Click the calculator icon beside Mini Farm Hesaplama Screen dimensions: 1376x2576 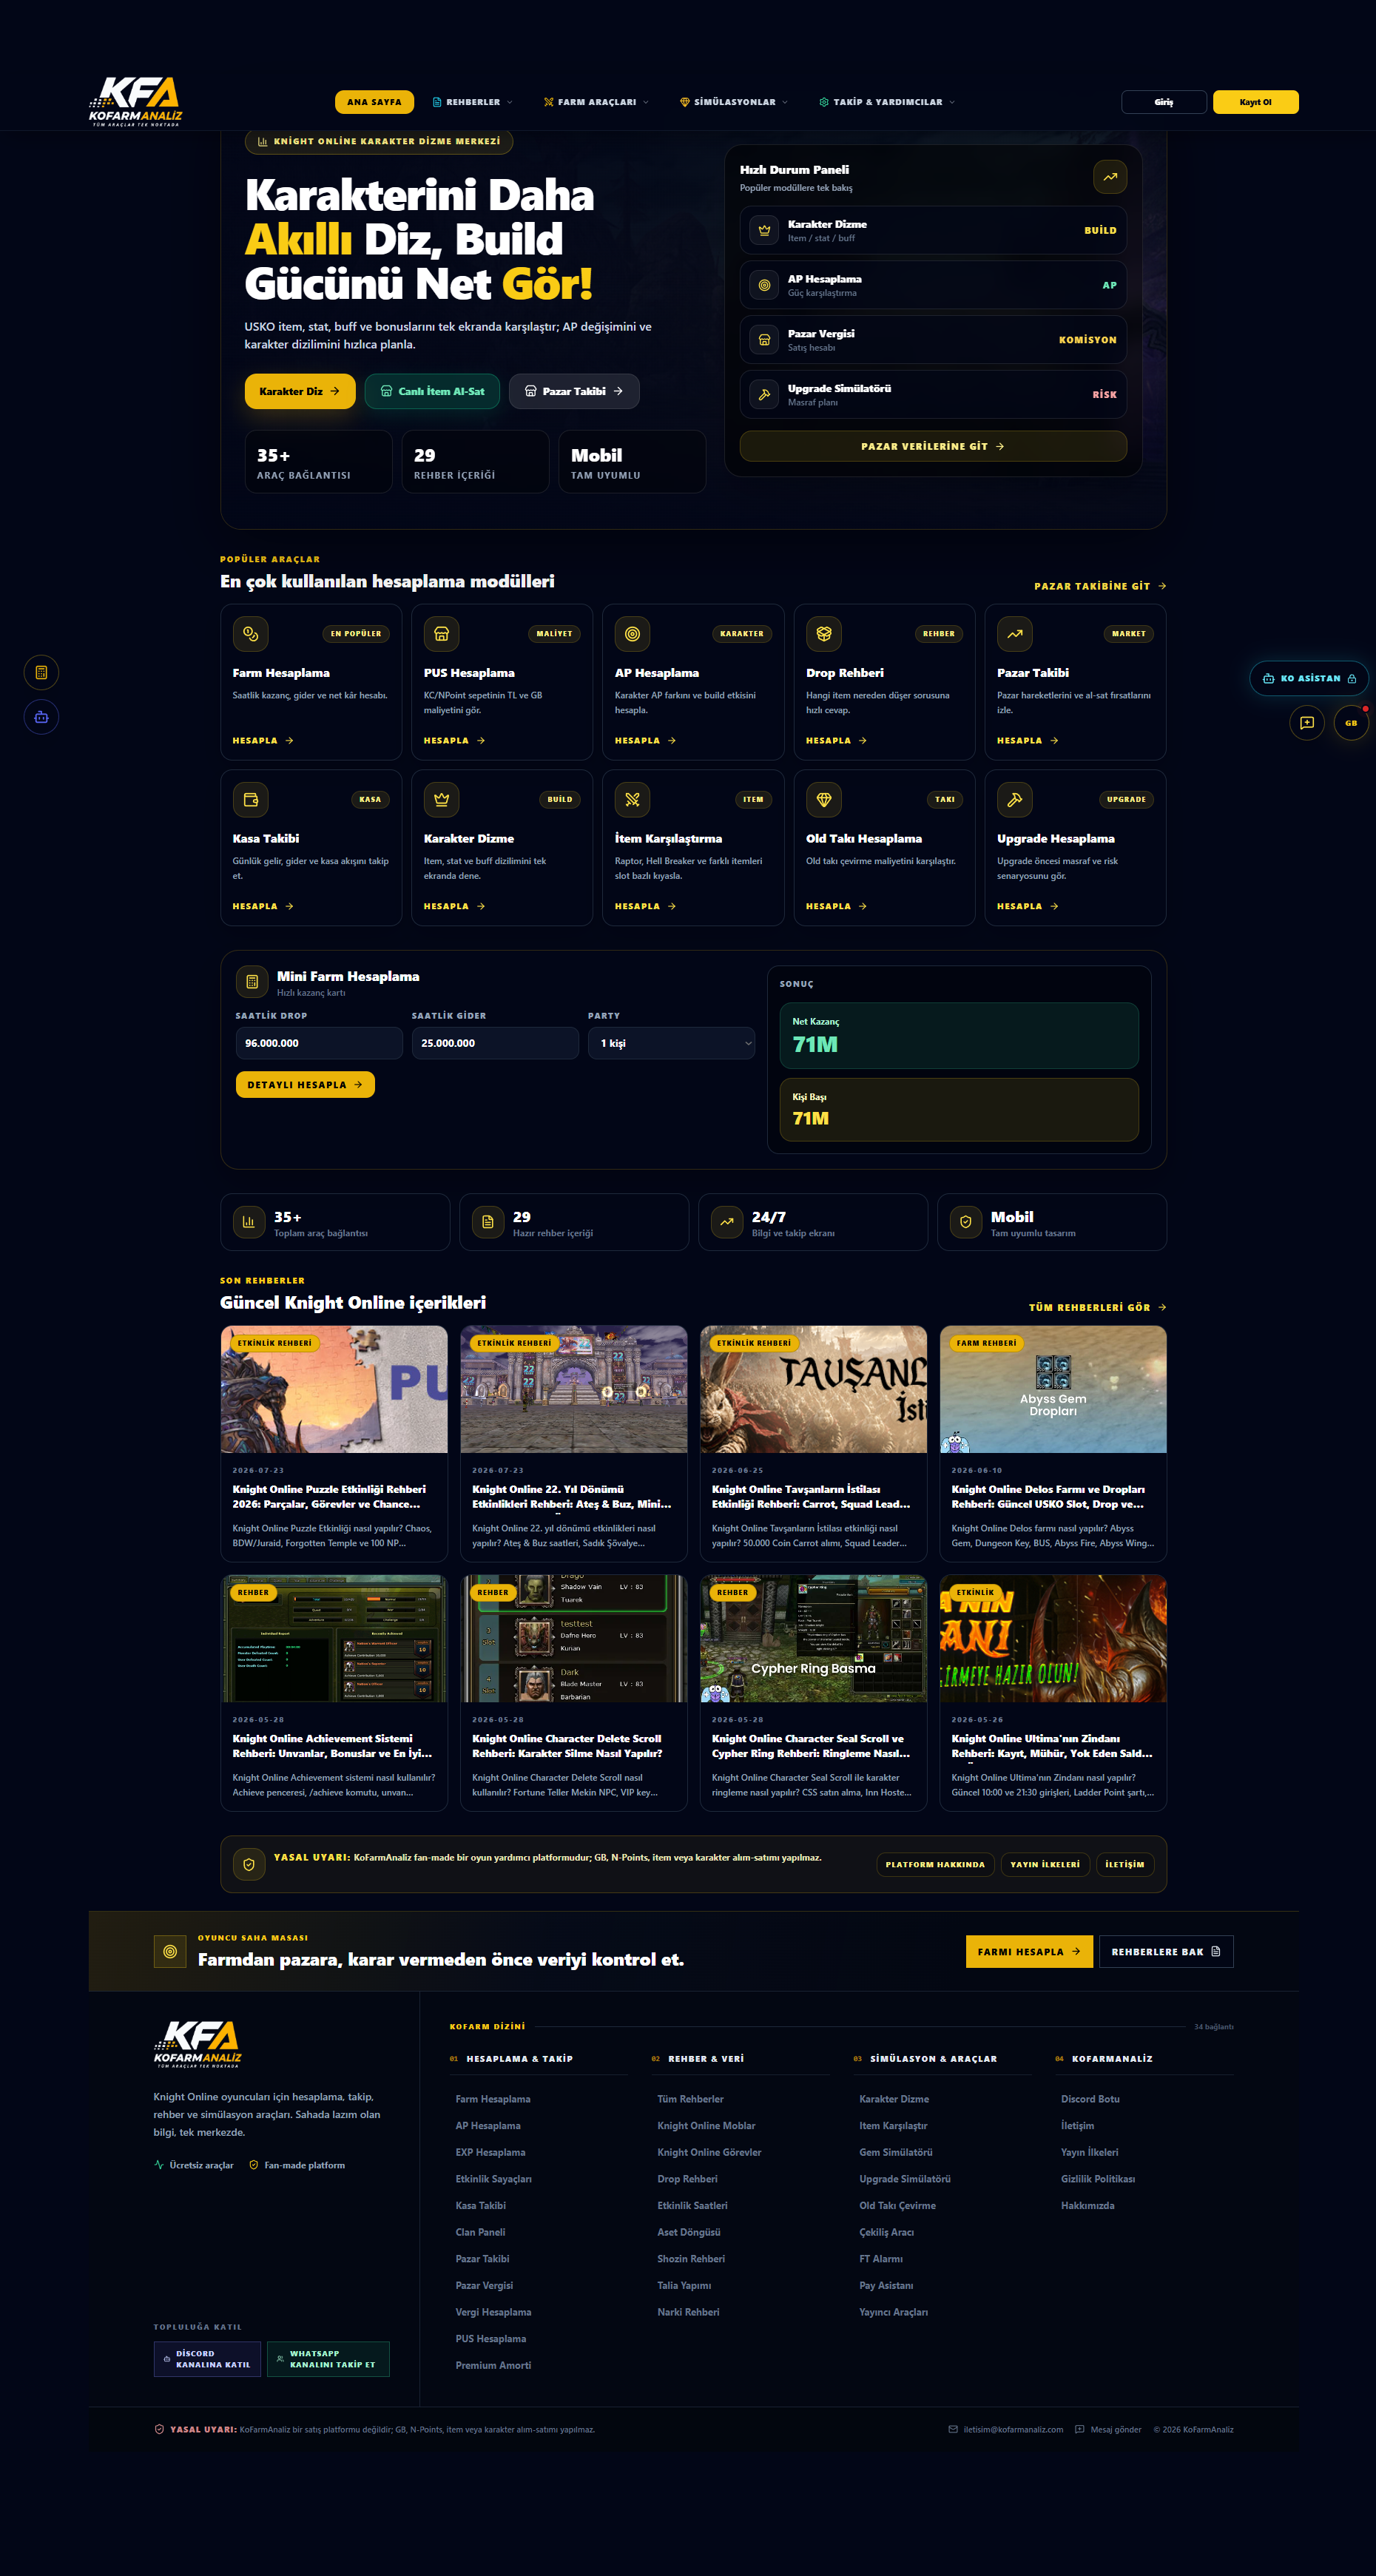coord(252,982)
